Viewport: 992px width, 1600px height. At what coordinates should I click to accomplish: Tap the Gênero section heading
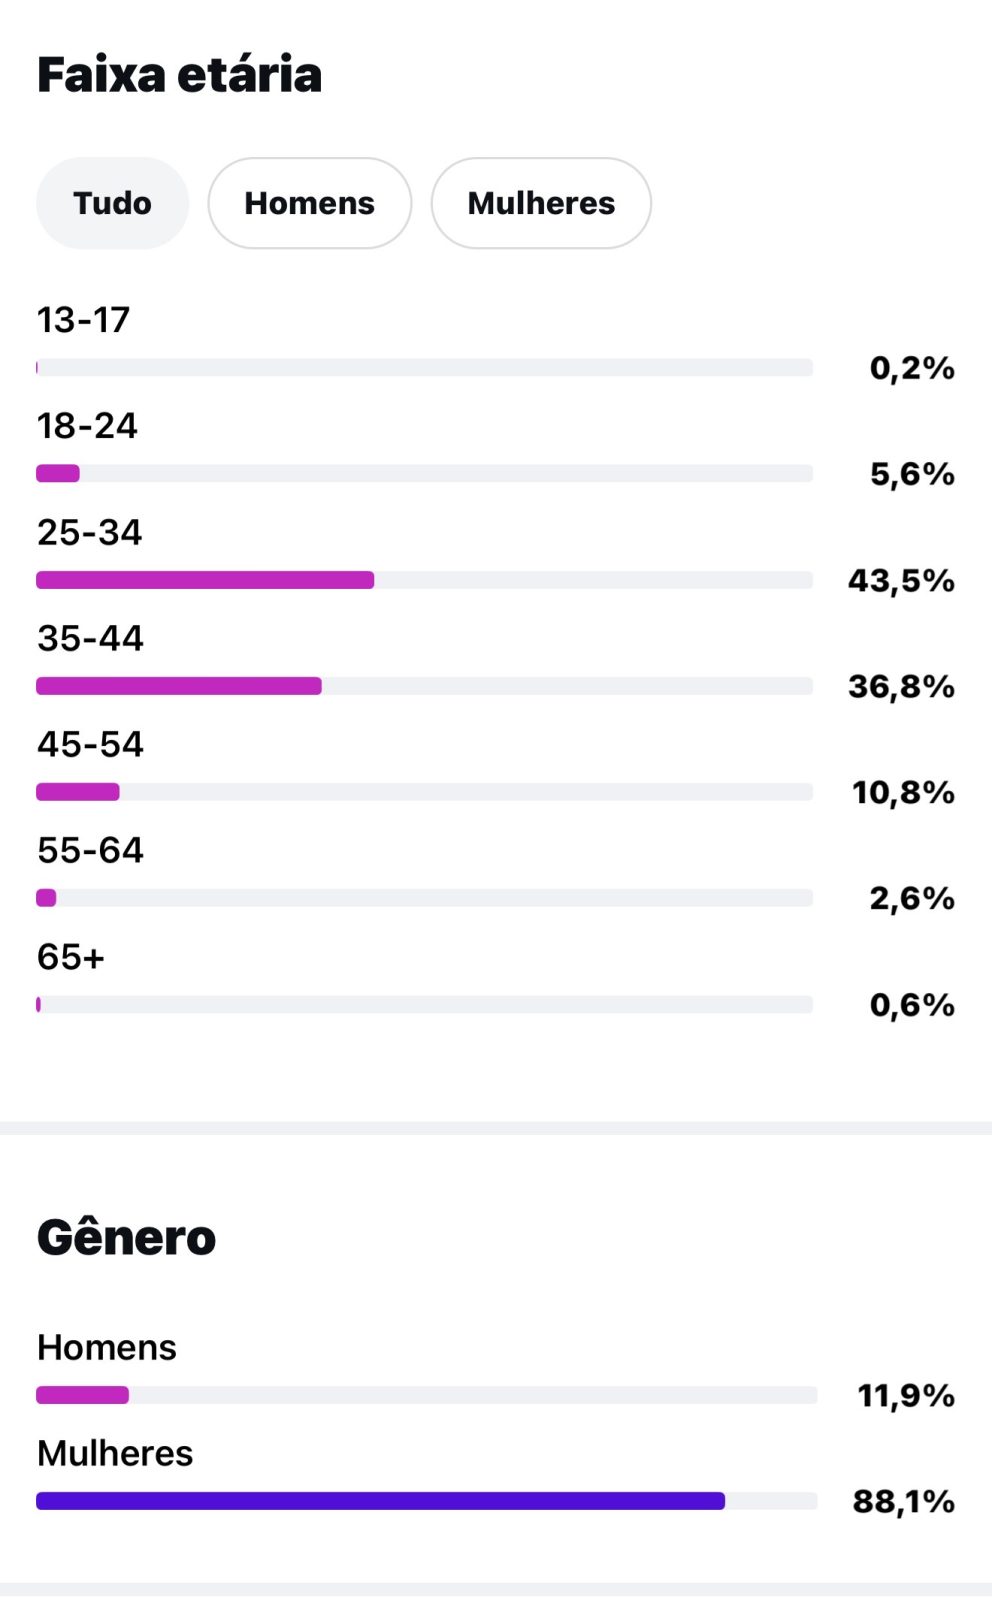[x=127, y=1238]
